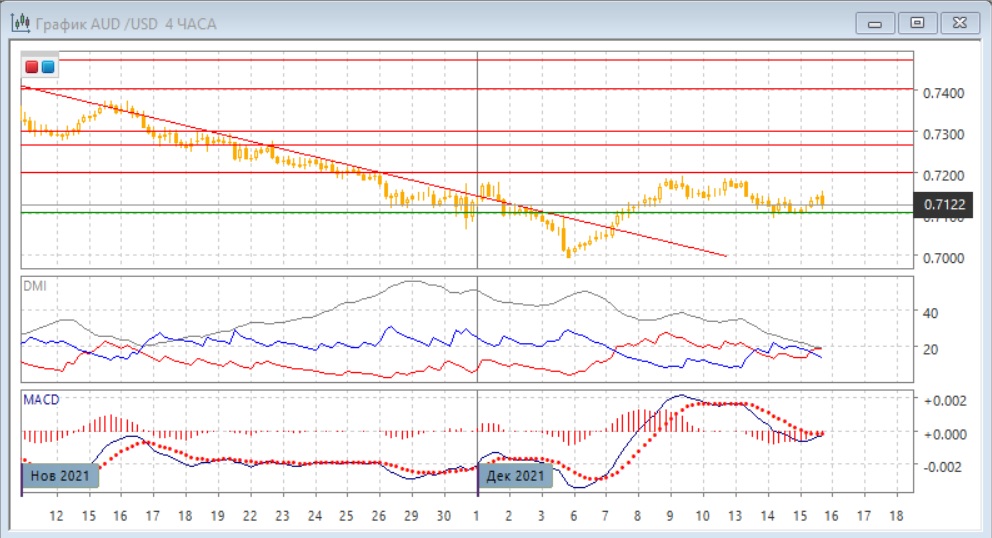992x538 pixels.
Task: Select the green horizontal support line
Action: pyautogui.click(x=300, y=212)
